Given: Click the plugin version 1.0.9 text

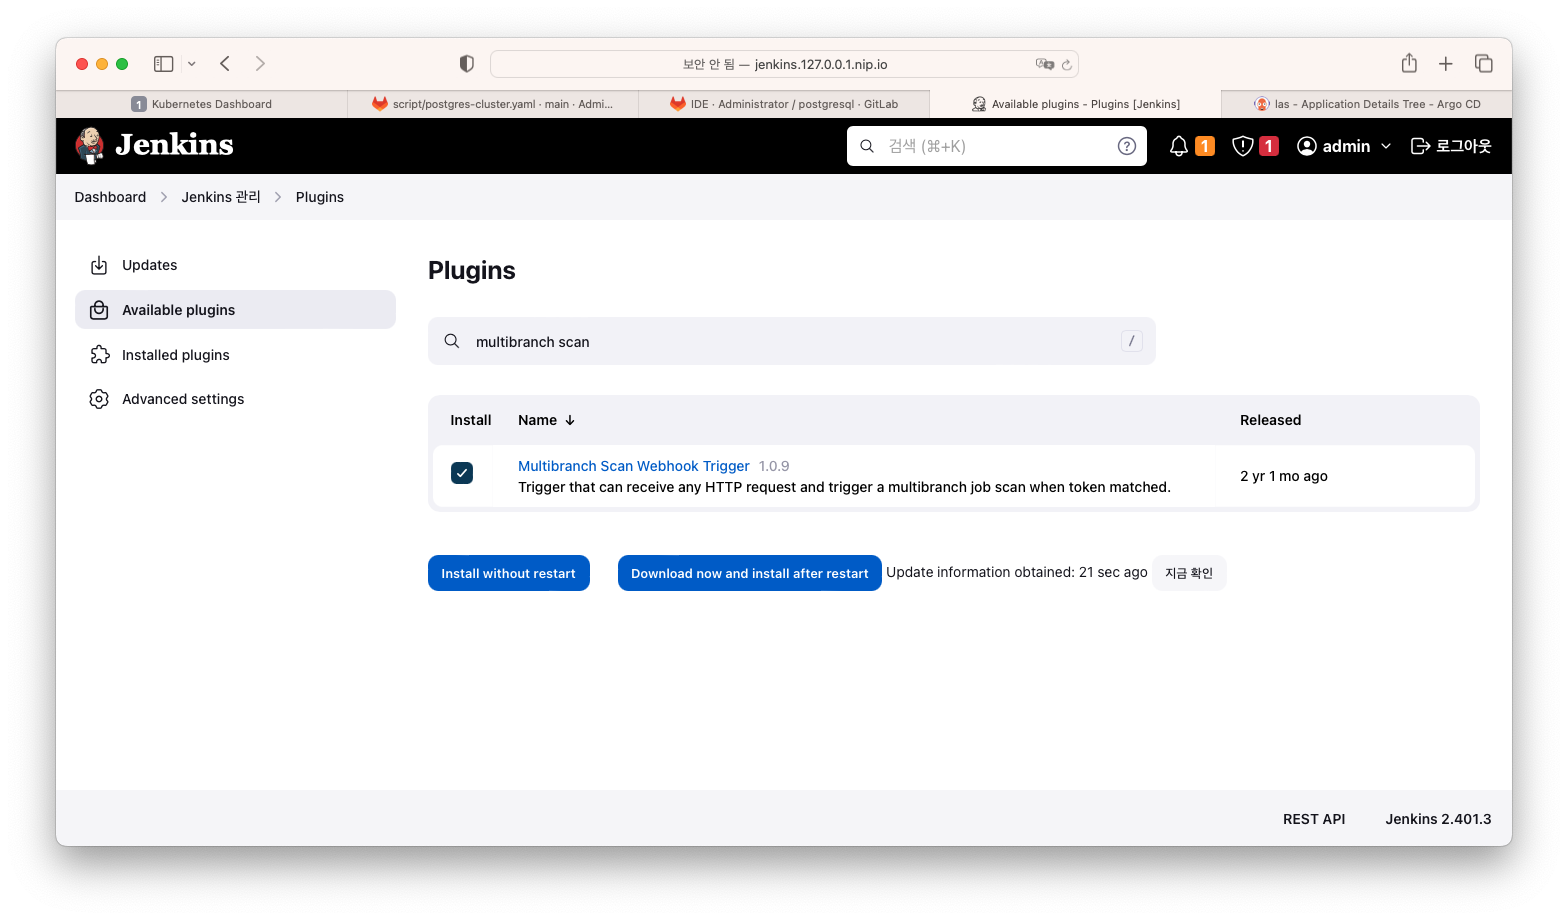Looking at the screenshot, I should [x=774, y=466].
